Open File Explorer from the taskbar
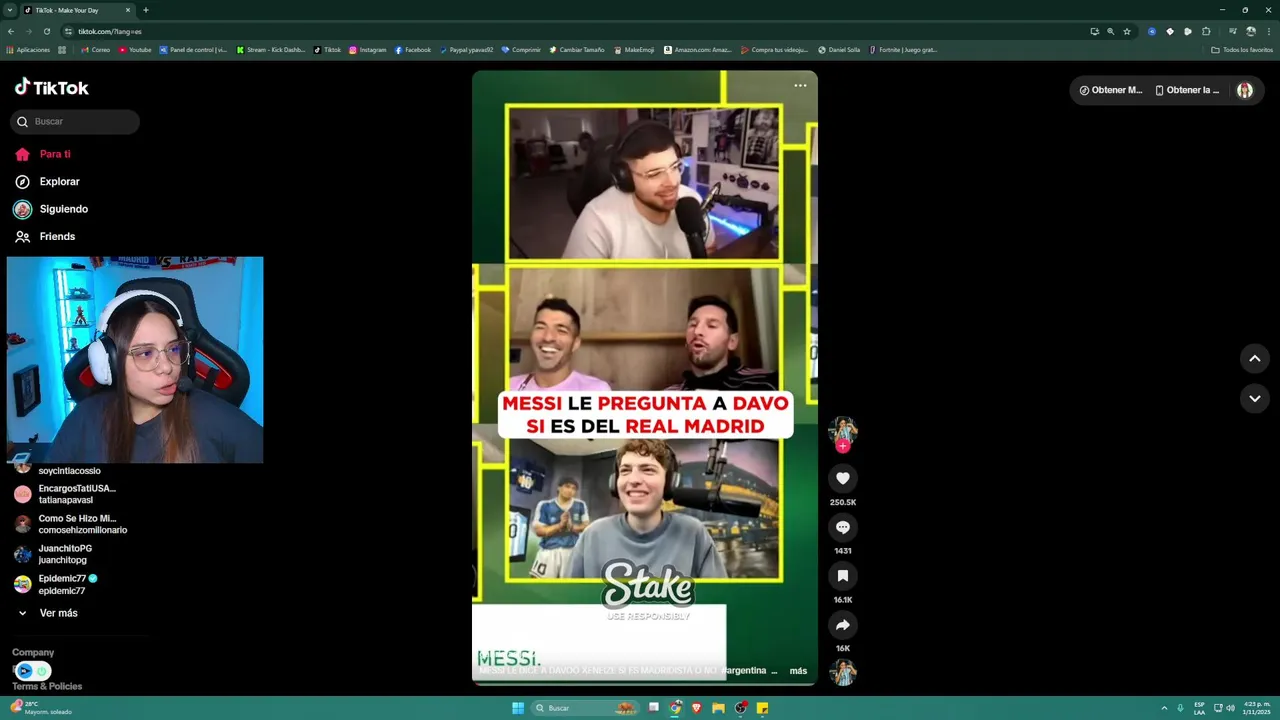1280x720 pixels. pos(718,708)
